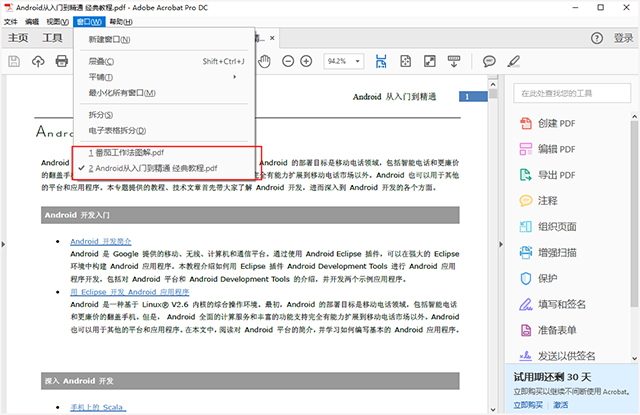
Task: Choose 电子表格拆分 menu item
Action: tap(162, 131)
